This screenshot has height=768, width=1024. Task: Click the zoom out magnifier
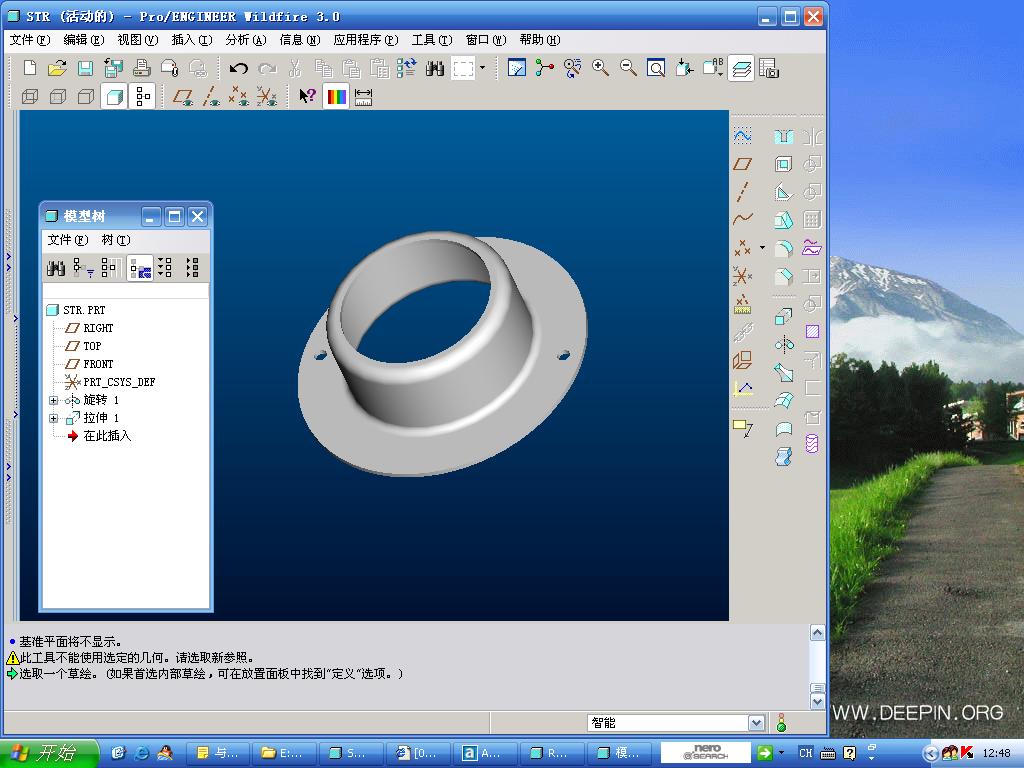pos(628,68)
